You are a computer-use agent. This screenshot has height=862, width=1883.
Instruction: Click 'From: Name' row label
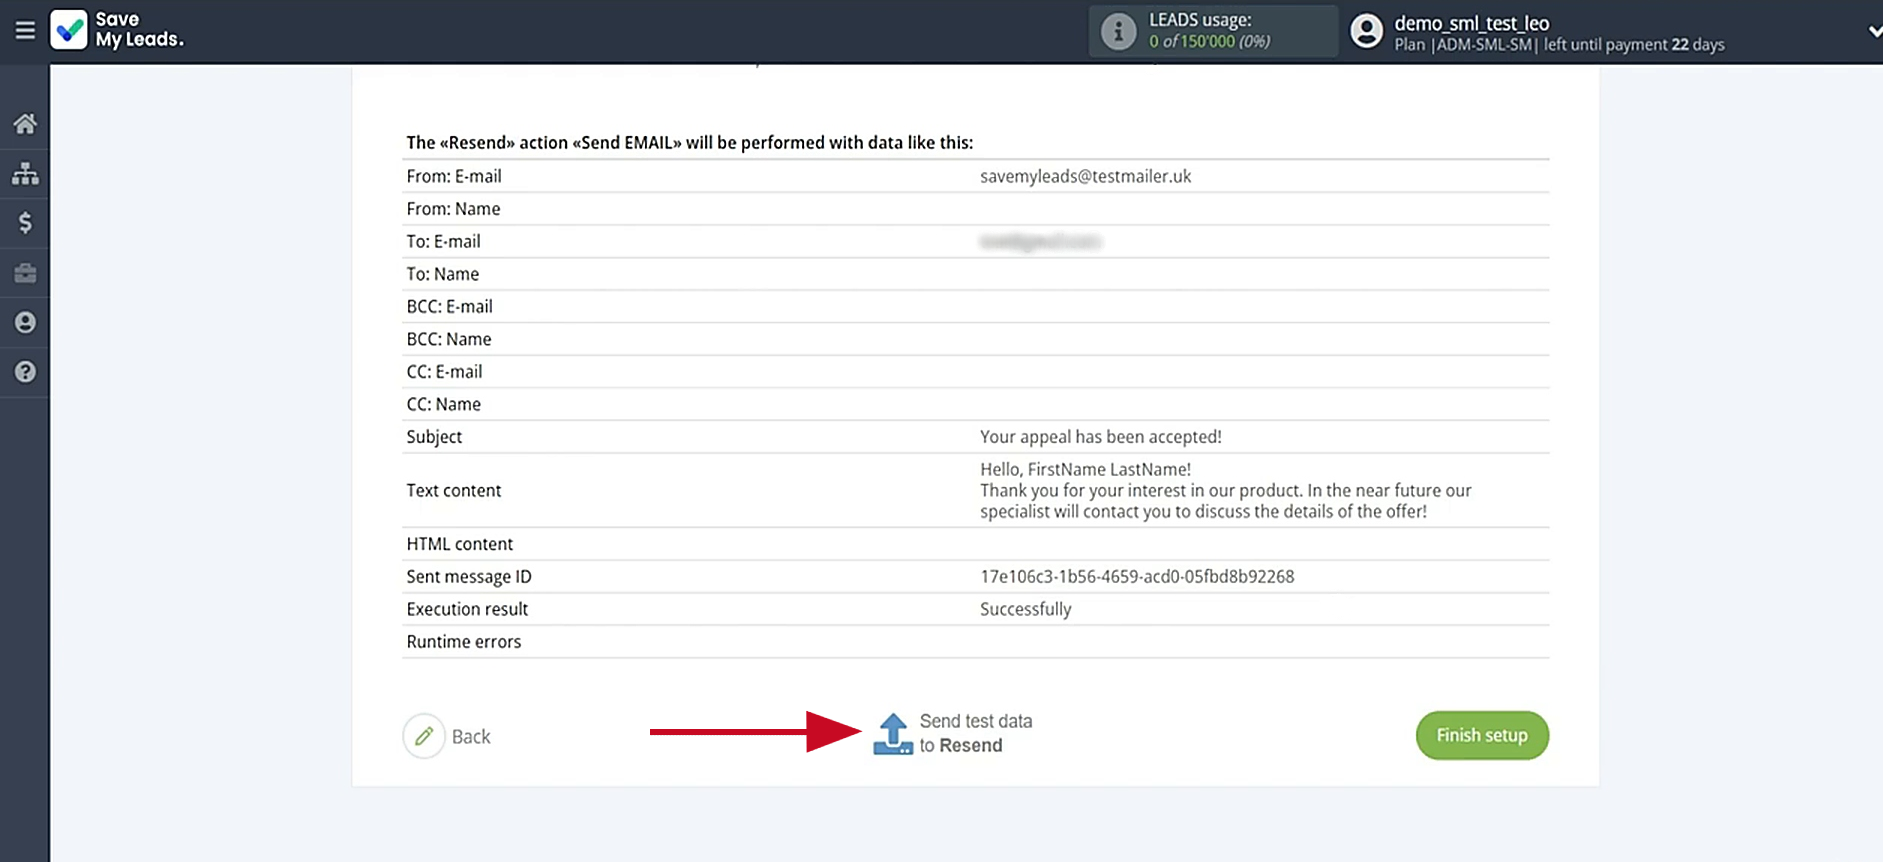point(453,209)
